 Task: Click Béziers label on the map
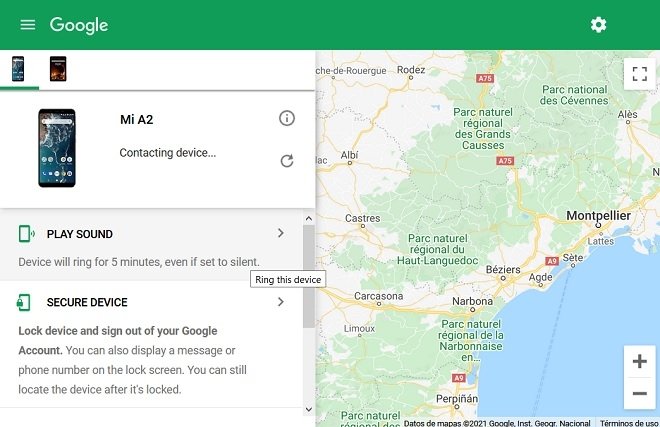(503, 269)
